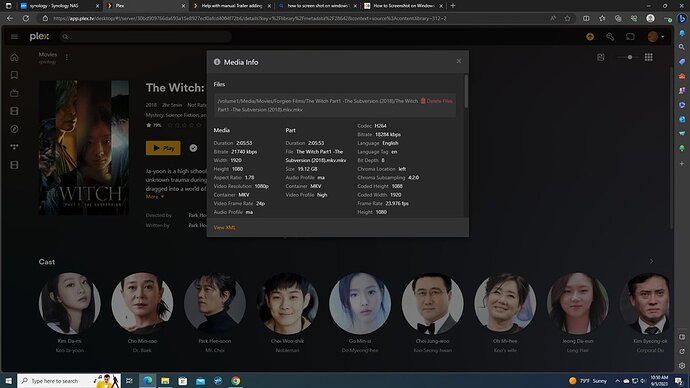Open the Plex account avatar menu

(x=655, y=37)
